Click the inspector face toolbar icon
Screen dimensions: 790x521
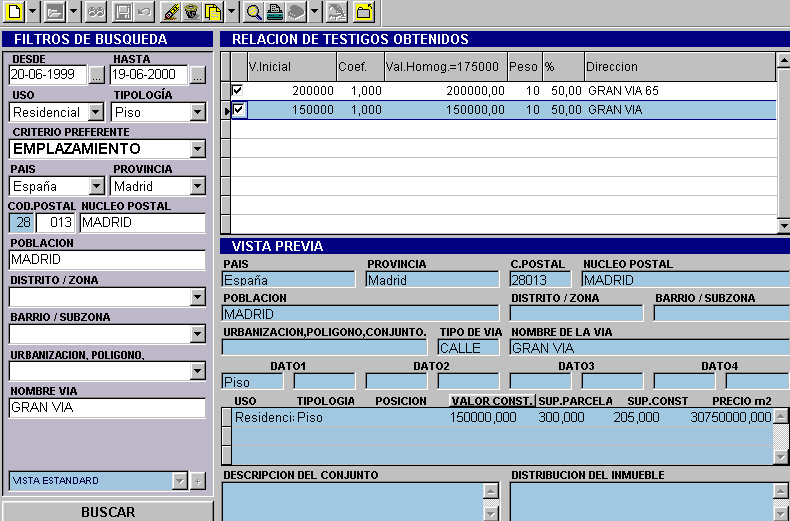click(x=192, y=12)
